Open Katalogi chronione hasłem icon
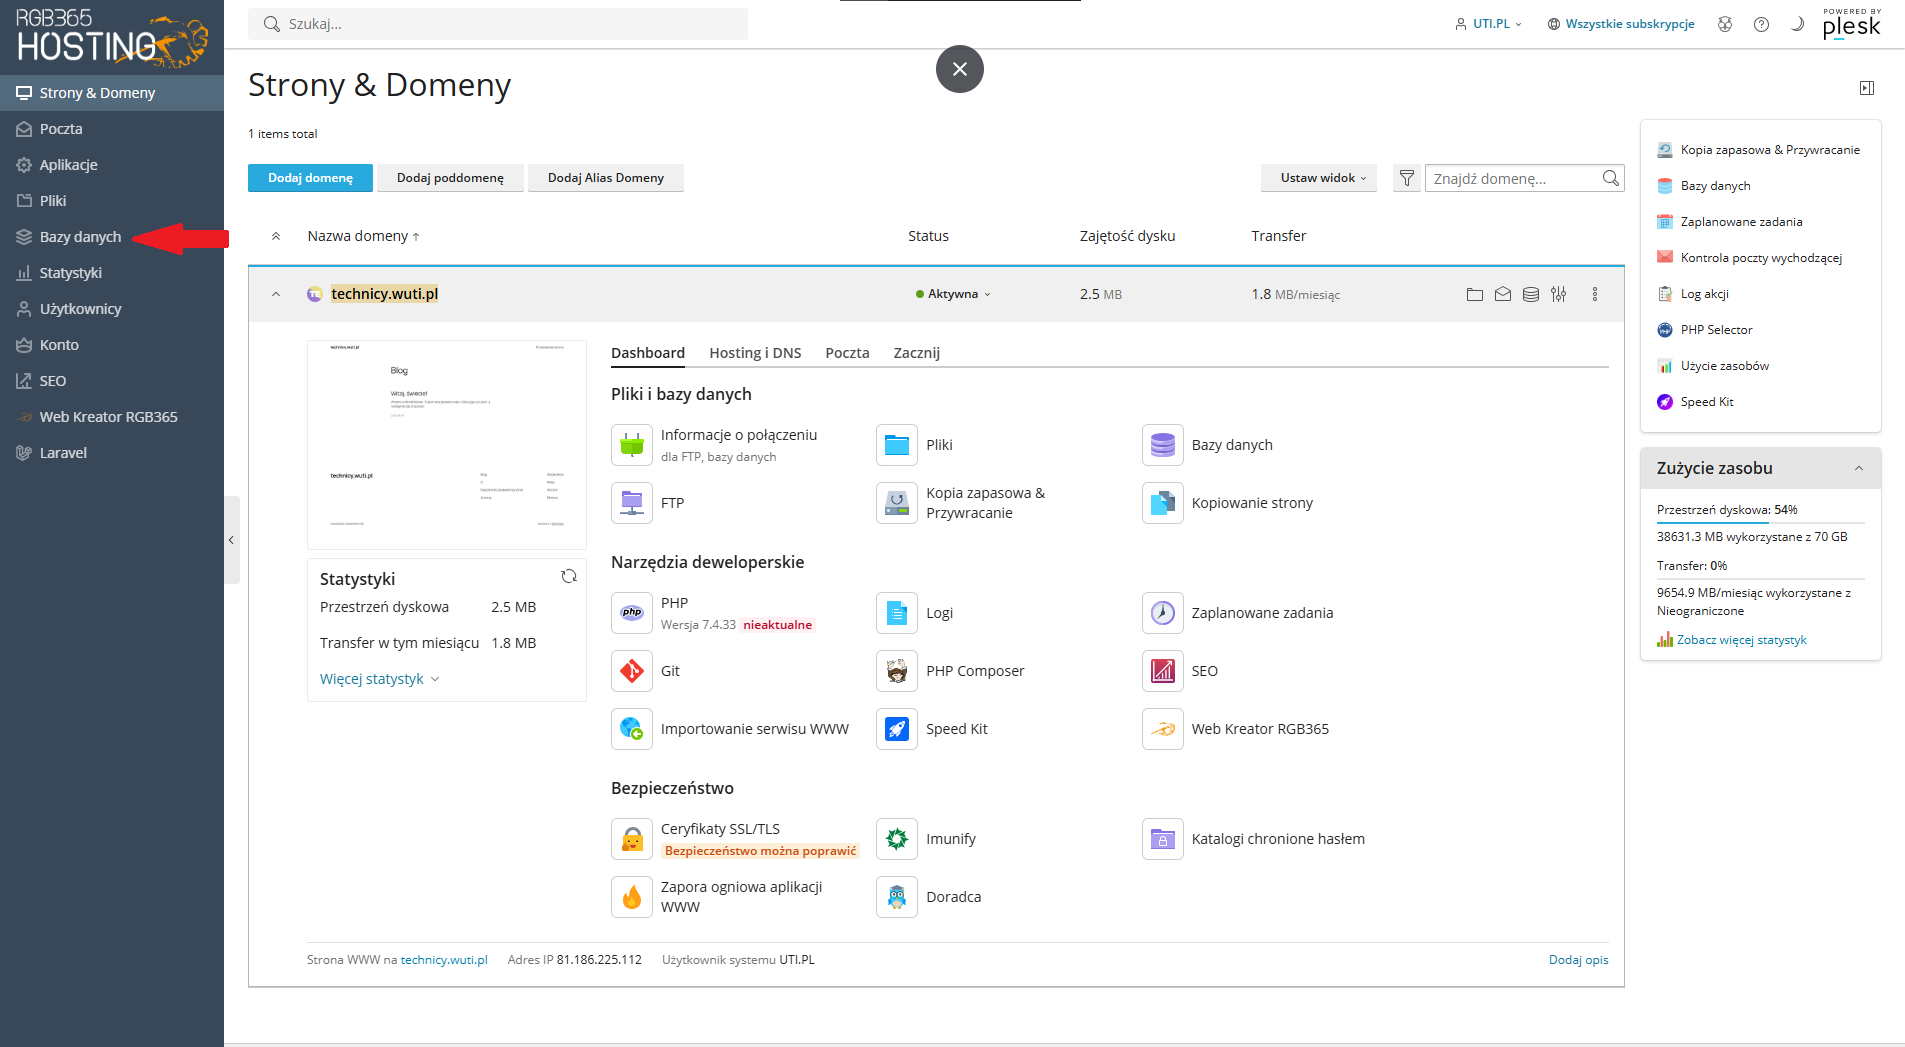Viewport: 1905px width, 1047px height. 1163,839
